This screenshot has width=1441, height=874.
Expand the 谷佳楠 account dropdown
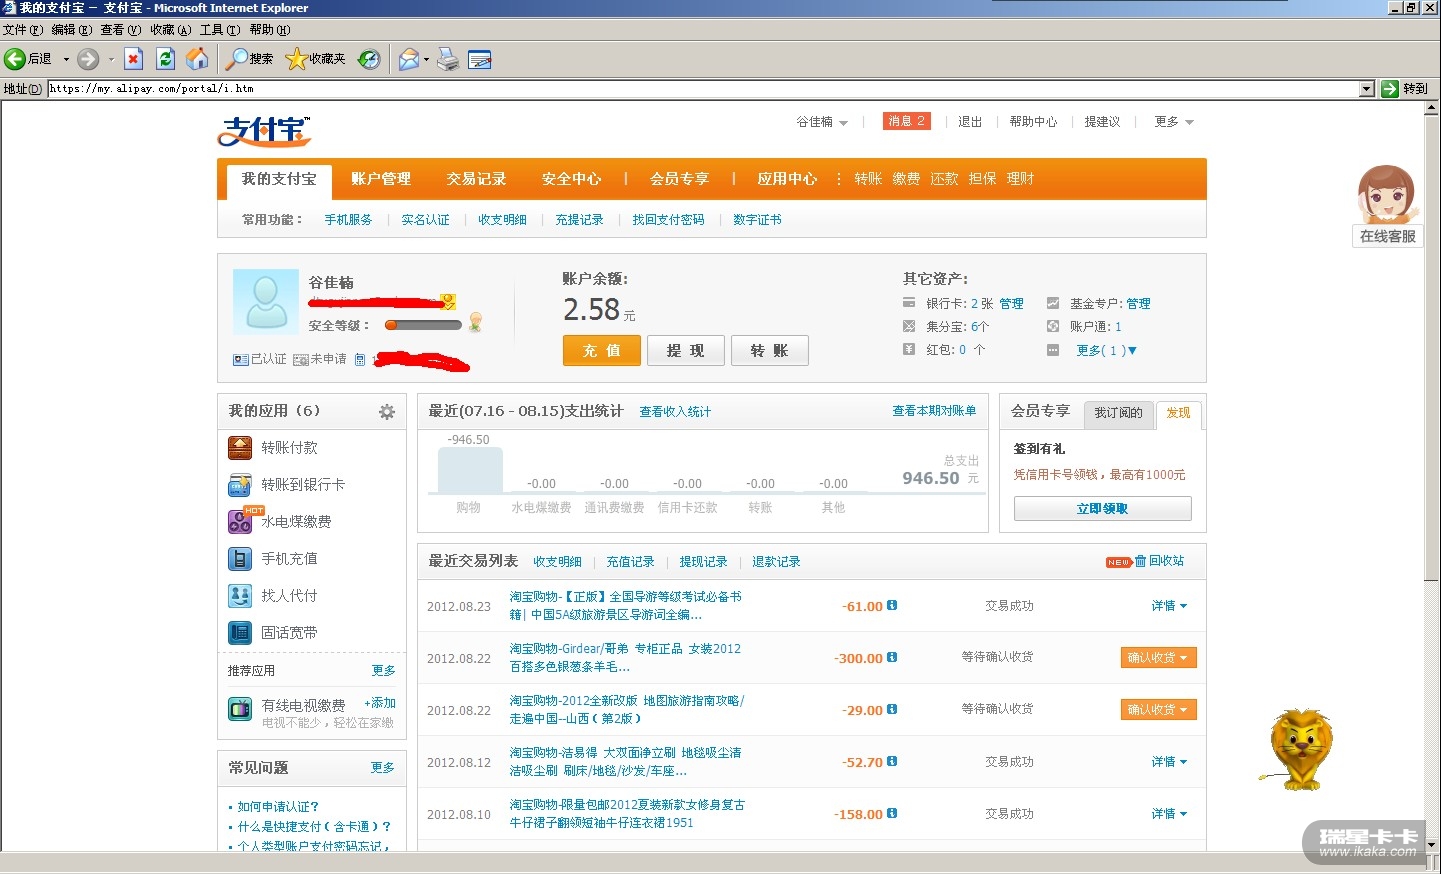(x=822, y=122)
